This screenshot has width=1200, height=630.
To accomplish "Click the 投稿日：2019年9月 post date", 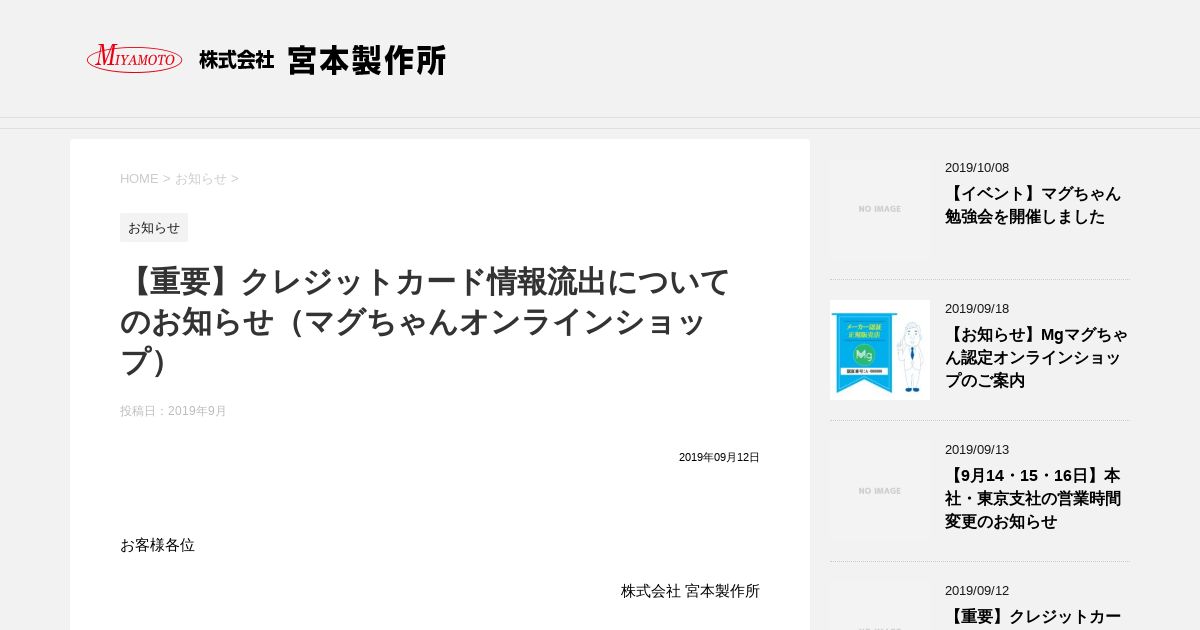I will click(173, 411).
